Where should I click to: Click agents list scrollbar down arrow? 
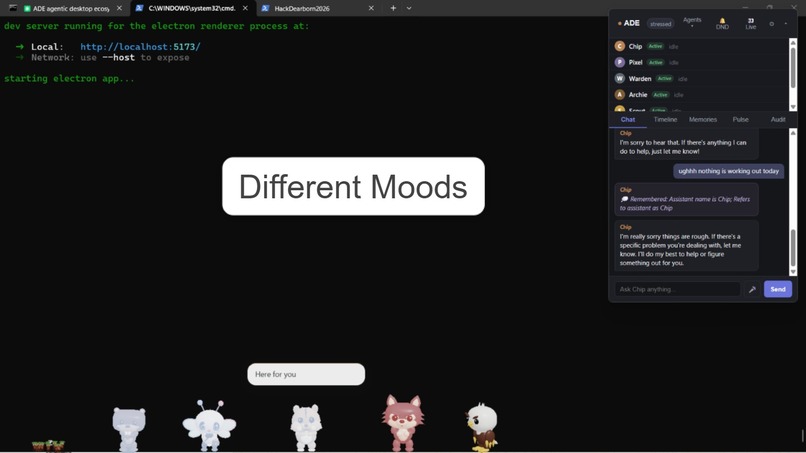tap(793, 107)
